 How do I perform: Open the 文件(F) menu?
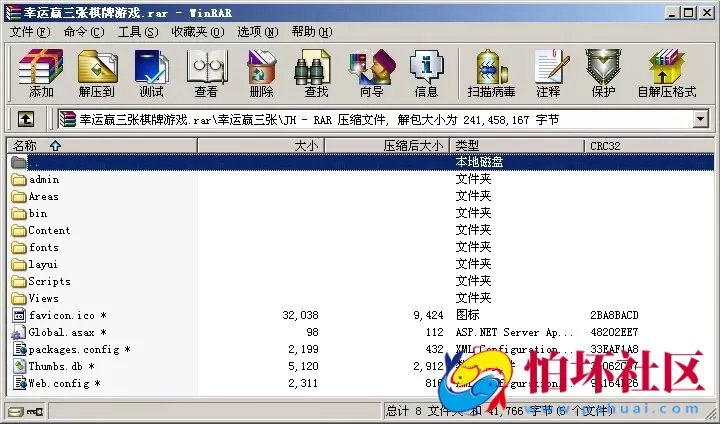click(x=30, y=32)
